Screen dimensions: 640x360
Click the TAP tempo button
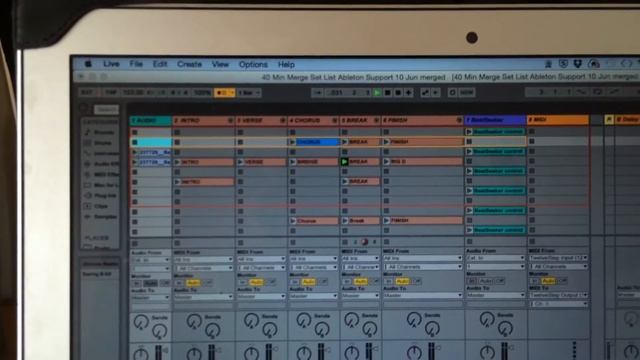tap(111, 93)
